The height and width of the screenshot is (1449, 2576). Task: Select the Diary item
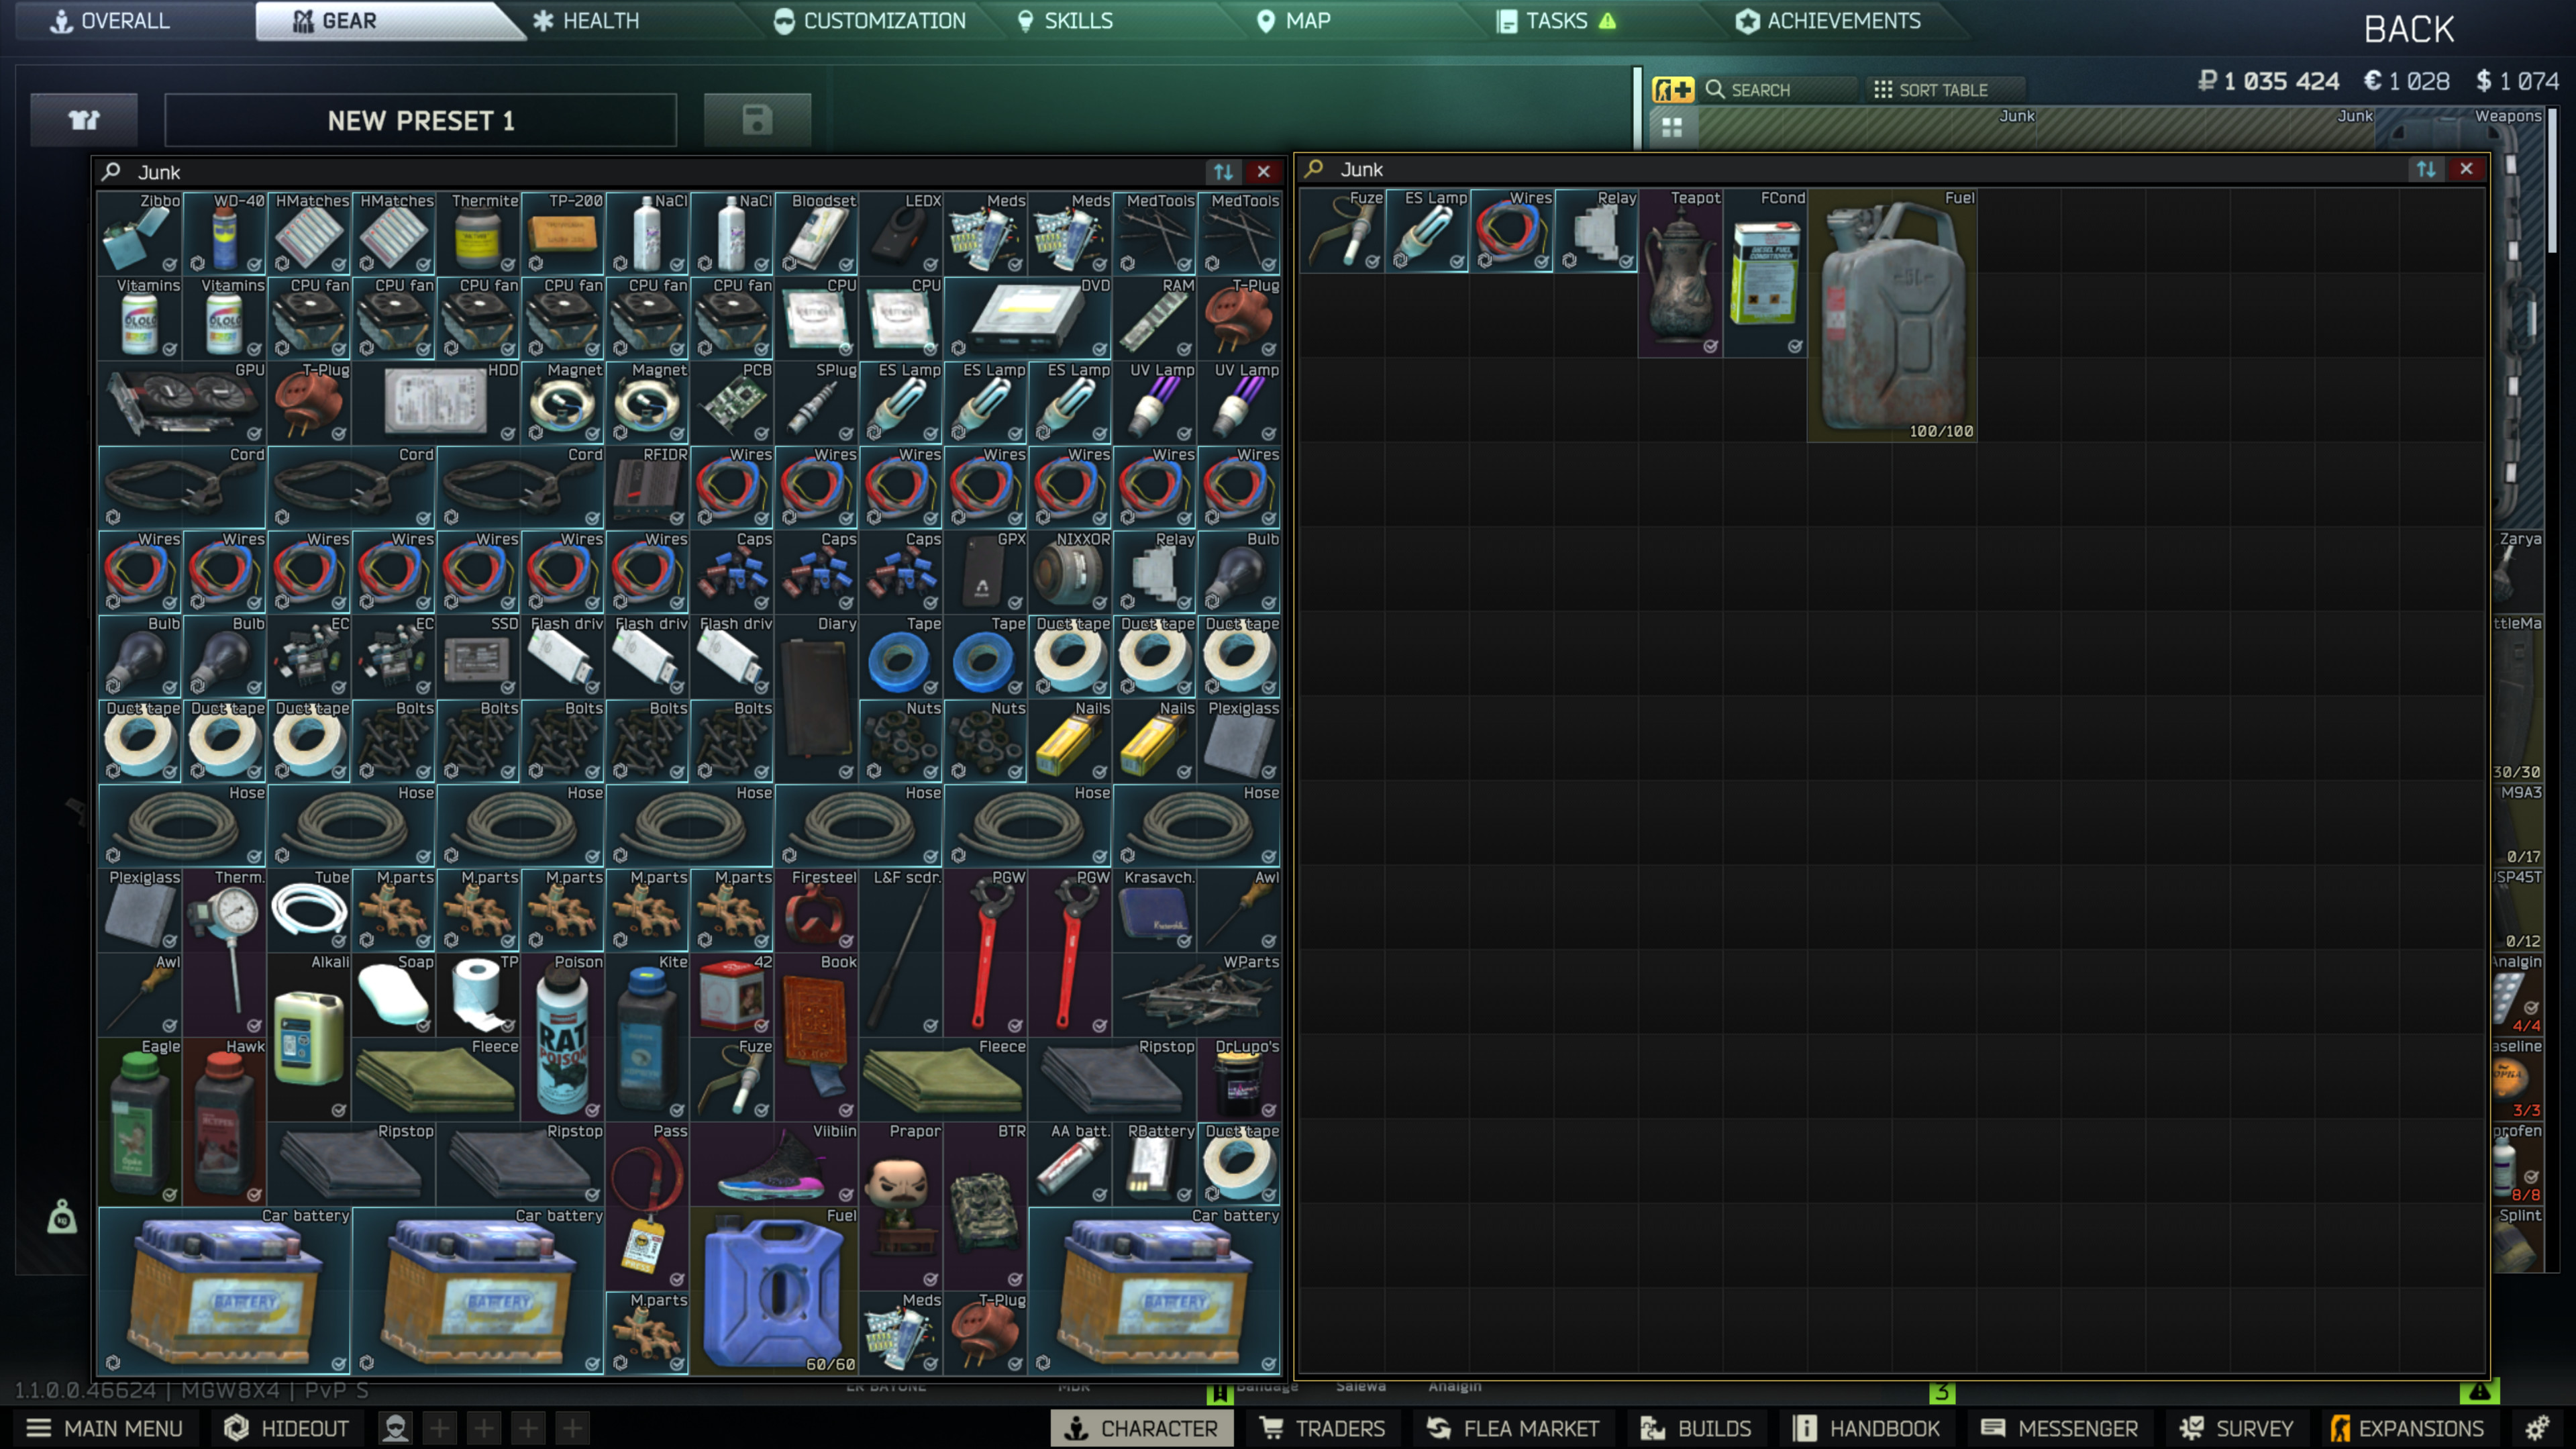817,698
